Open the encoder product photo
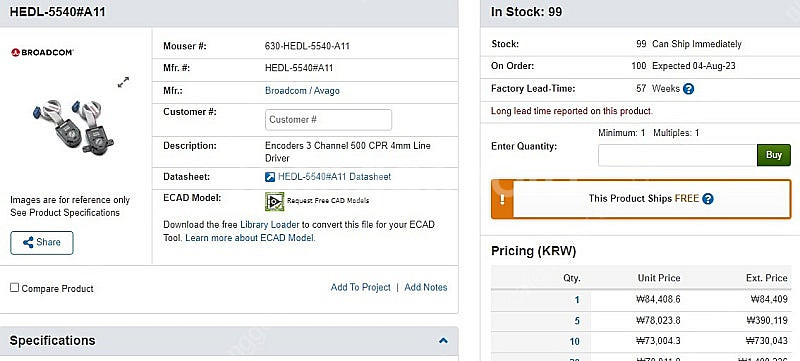Screen dimensions: 800x361 pos(73,127)
